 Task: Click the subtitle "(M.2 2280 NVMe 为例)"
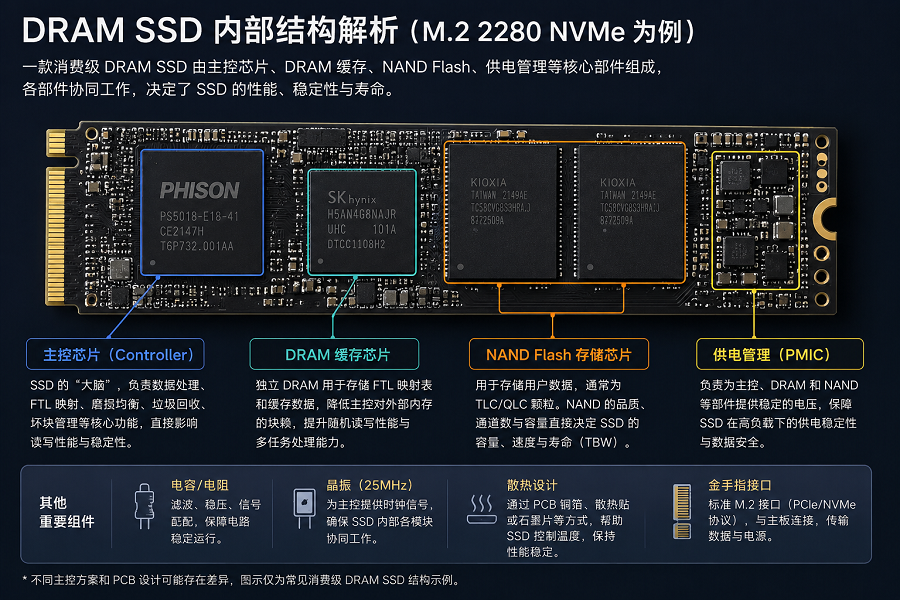point(553,32)
